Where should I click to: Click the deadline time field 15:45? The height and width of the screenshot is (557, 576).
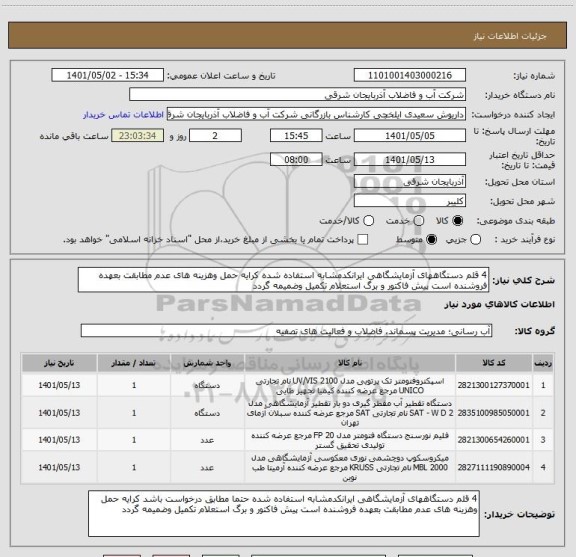click(296, 136)
